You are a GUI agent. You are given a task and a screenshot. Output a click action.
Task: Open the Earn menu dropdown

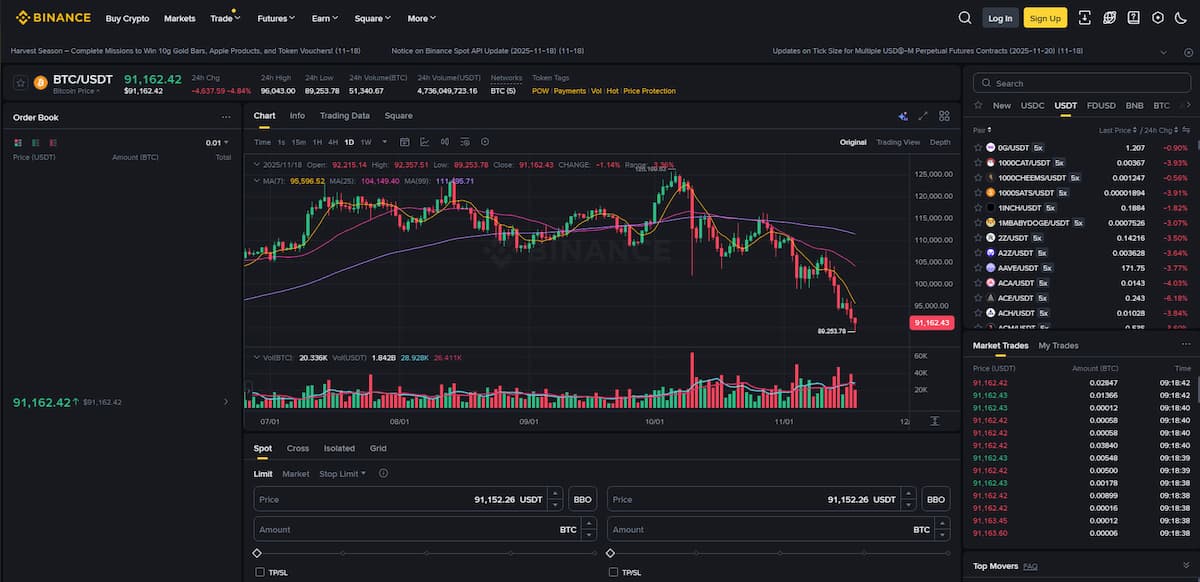[x=325, y=18]
